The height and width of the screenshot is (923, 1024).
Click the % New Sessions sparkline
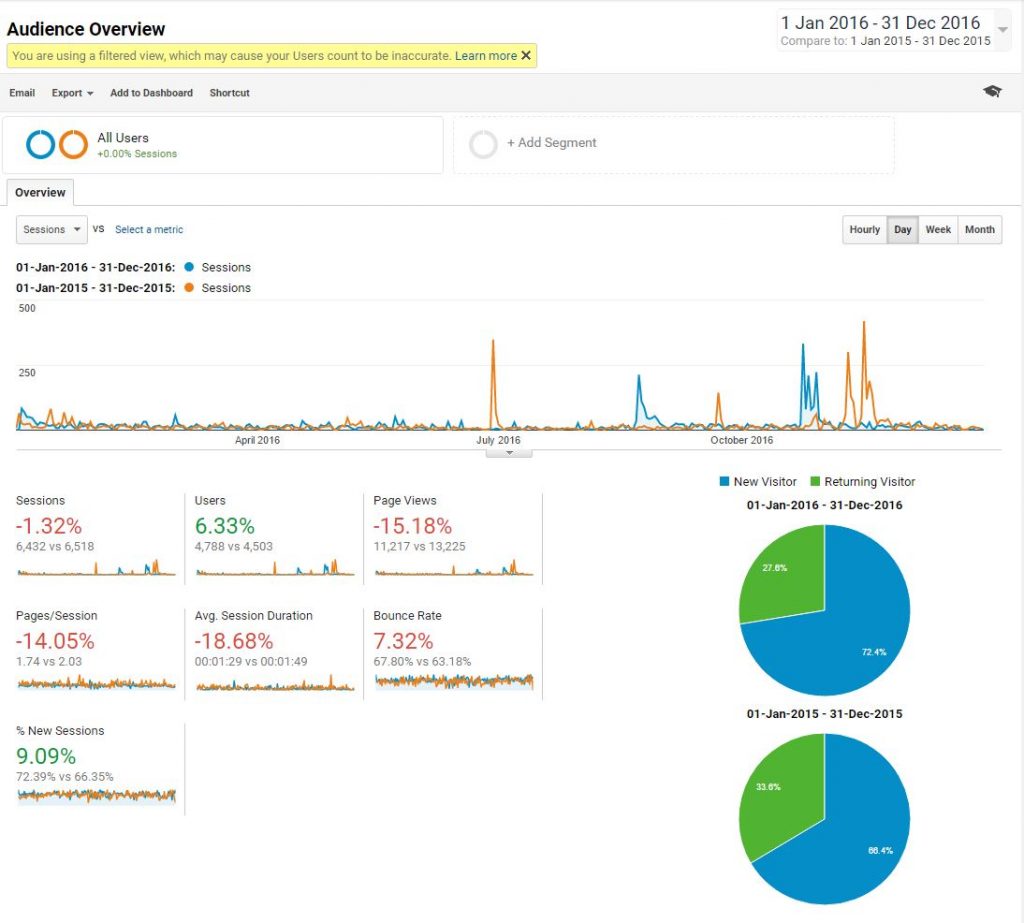click(x=96, y=796)
